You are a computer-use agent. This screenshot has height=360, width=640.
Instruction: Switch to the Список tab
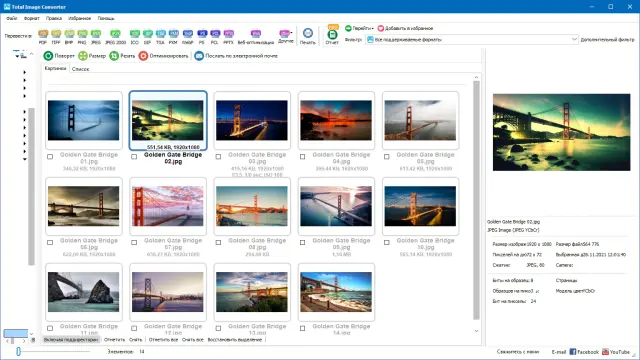(x=80, y=69)
